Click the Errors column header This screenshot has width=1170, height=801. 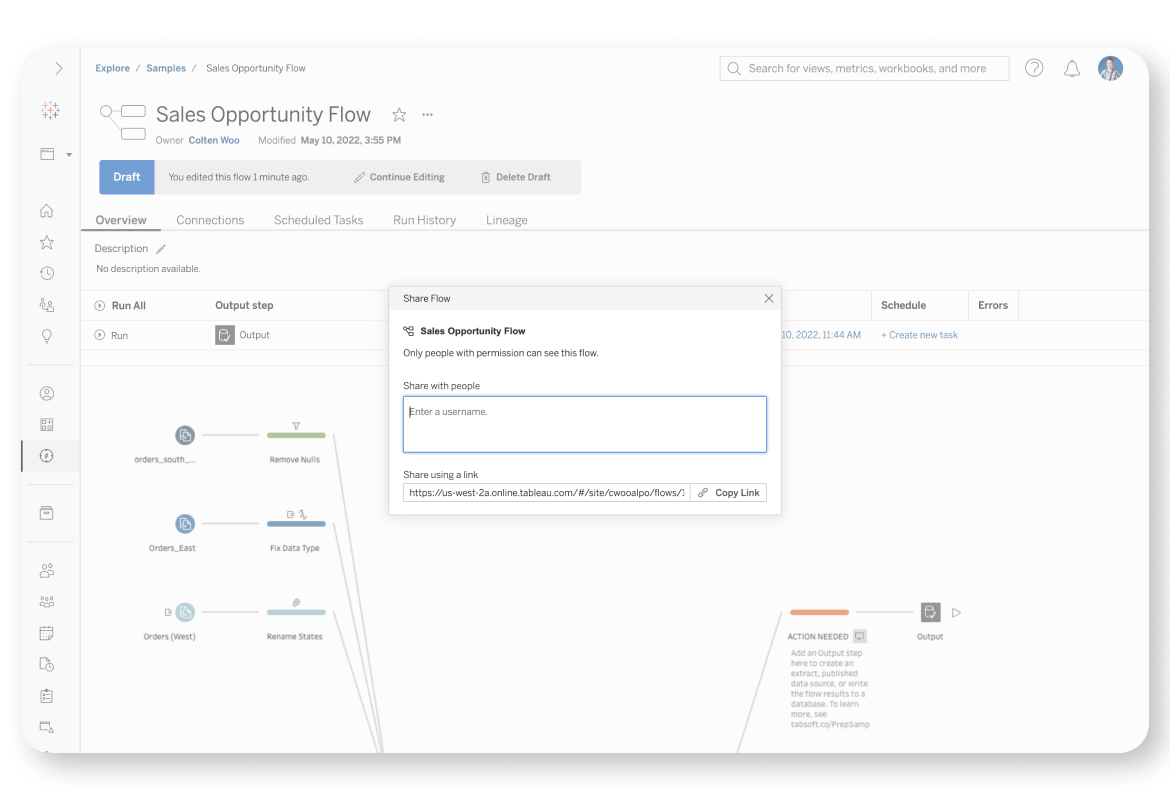992,305
